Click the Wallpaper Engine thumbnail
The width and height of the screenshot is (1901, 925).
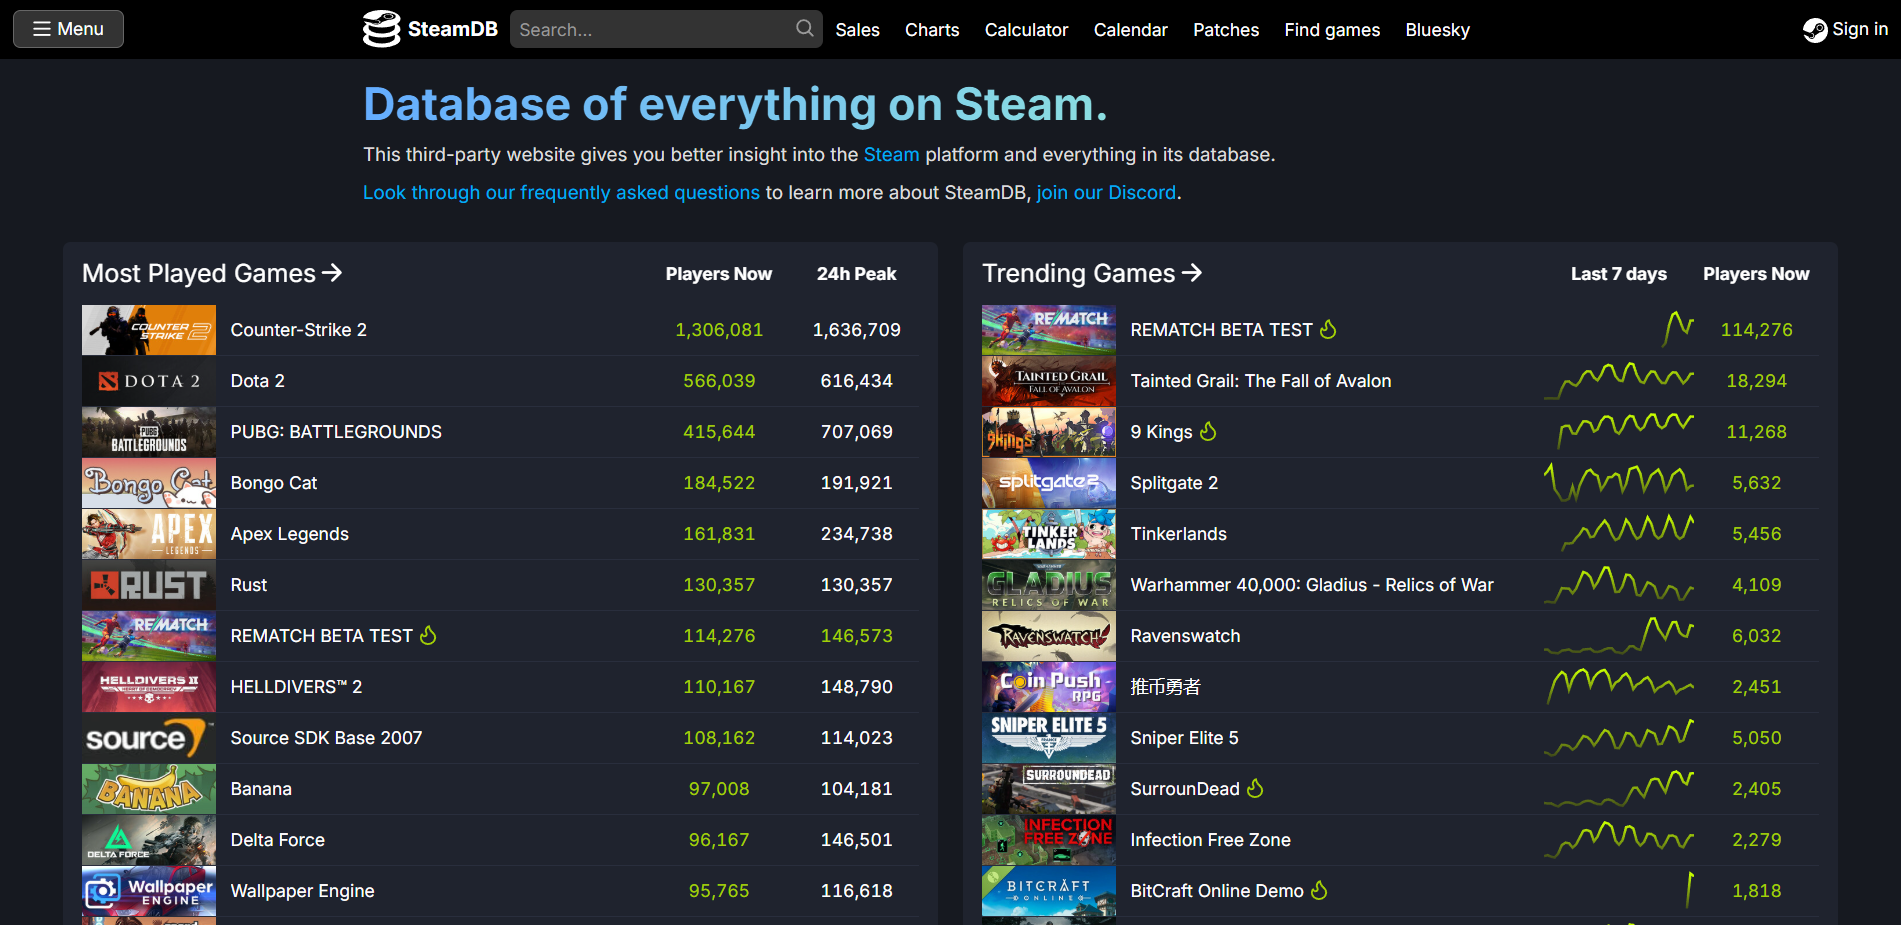(x=149, y=891)
